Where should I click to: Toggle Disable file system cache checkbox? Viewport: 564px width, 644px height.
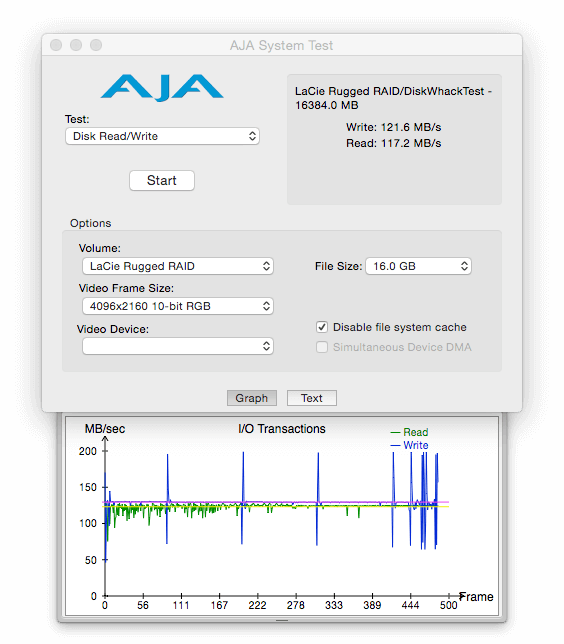(x=322, y=327)
